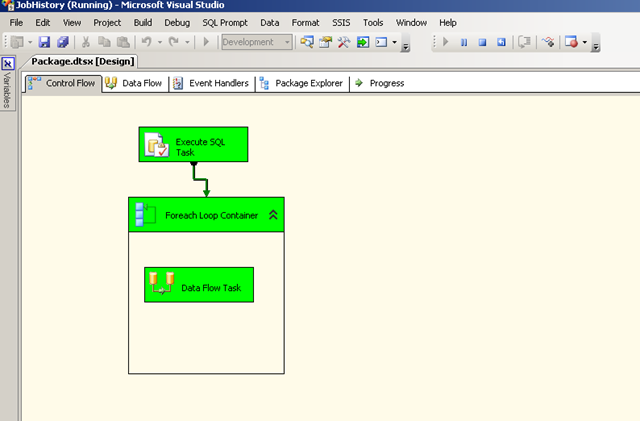The width and height of the screenshot is (640, 421).
Task: Open the Format menu
Action: 305,23
